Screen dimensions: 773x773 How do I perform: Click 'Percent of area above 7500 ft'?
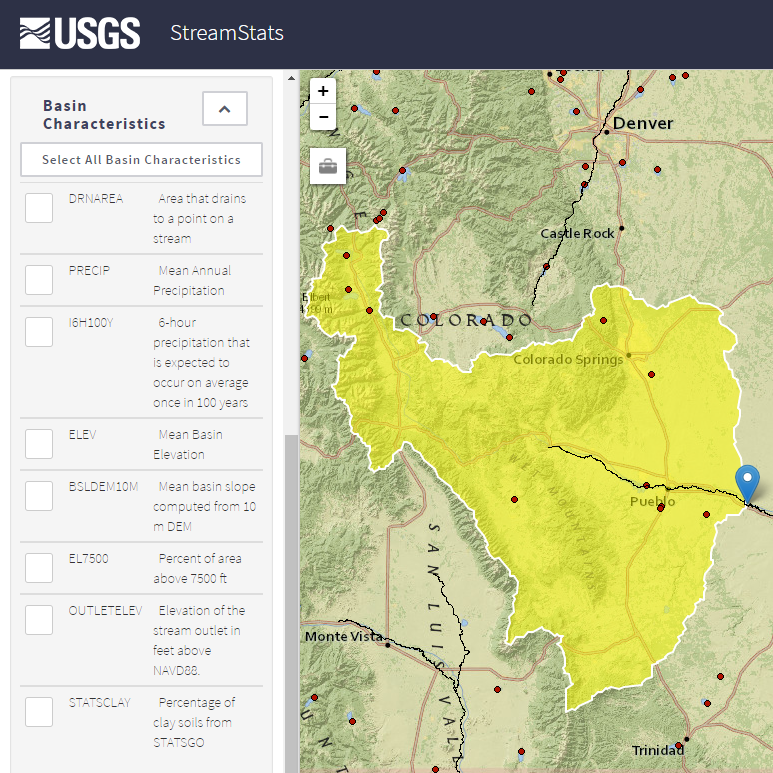click(197, 568)
